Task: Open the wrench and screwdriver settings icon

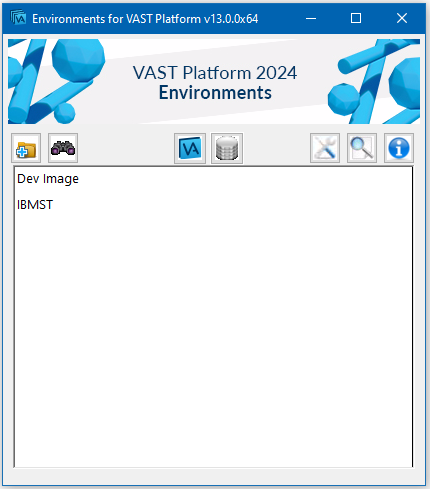Action: pyautogui.click(x=325, y=148)
